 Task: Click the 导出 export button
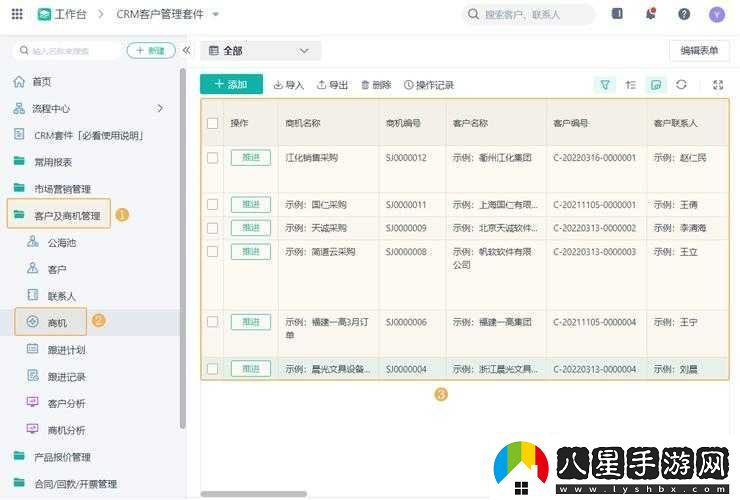tap(332, 85)
